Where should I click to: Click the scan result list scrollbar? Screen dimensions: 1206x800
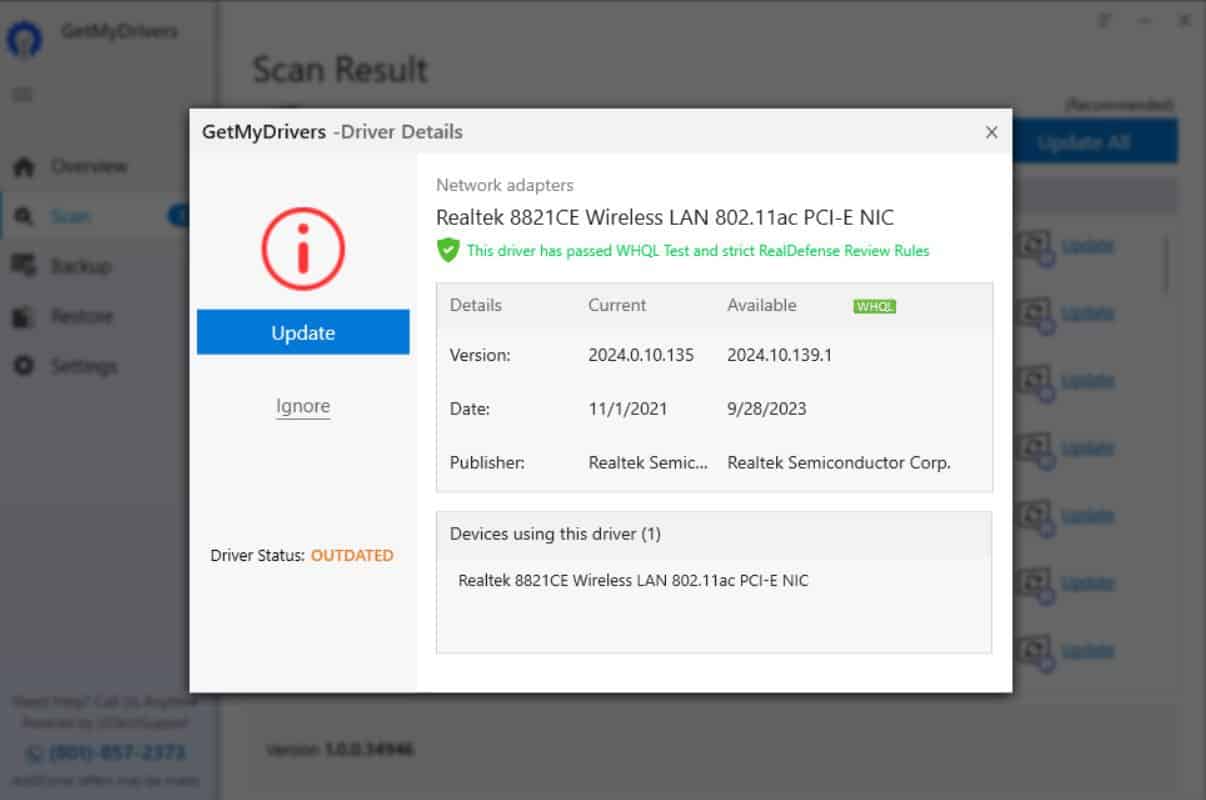click(1166, 264)
